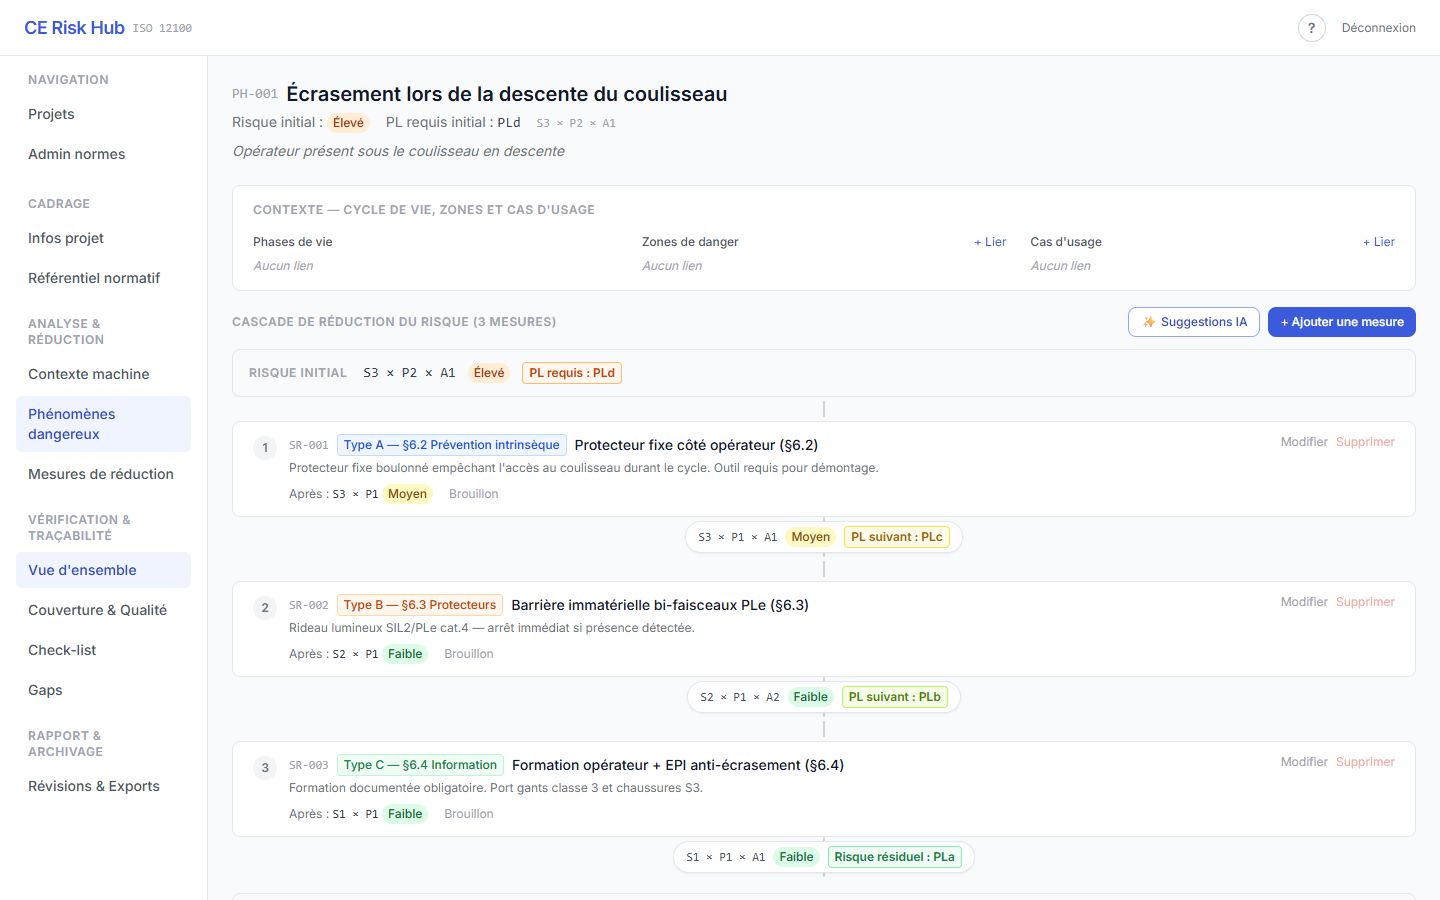Delete measure SR-002 via Supprimer
The image size is (1440, 900).
[x=1365, y=602]
